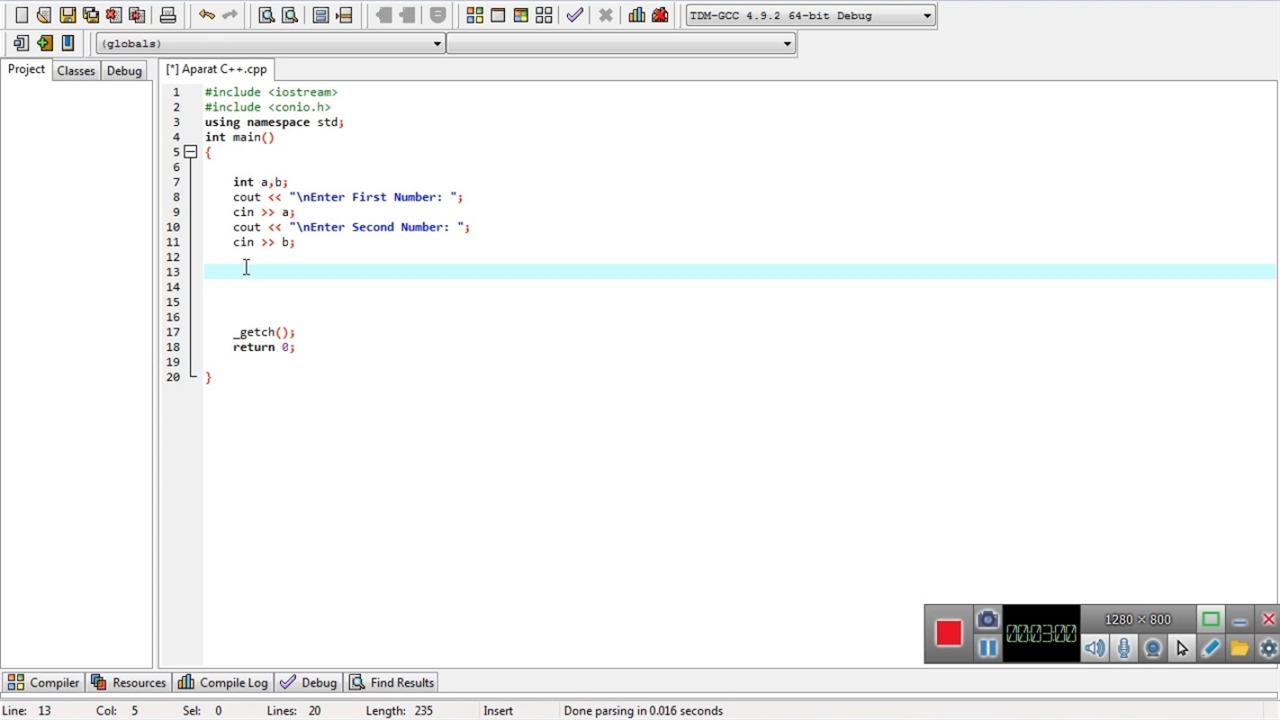Click the New source file blank page icon
1280x720 pixels.
[x=21, y=15]
